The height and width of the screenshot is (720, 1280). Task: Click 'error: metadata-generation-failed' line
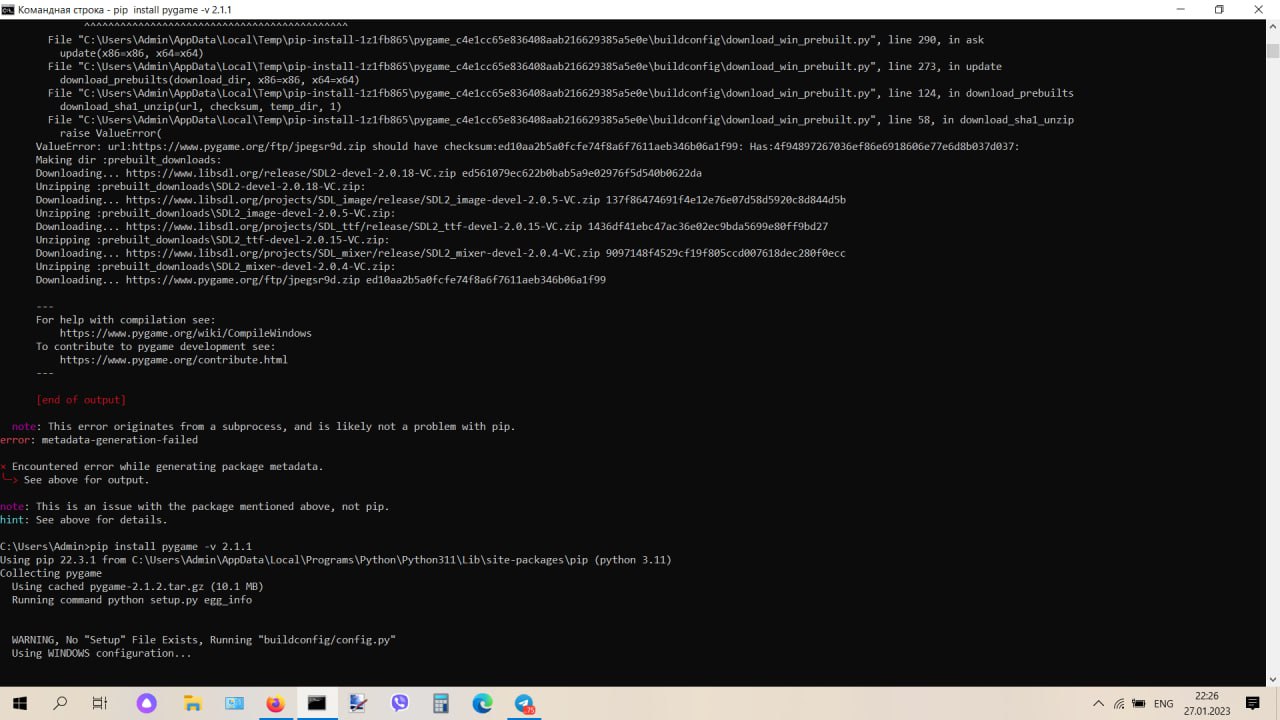click(x=99, y=440)
